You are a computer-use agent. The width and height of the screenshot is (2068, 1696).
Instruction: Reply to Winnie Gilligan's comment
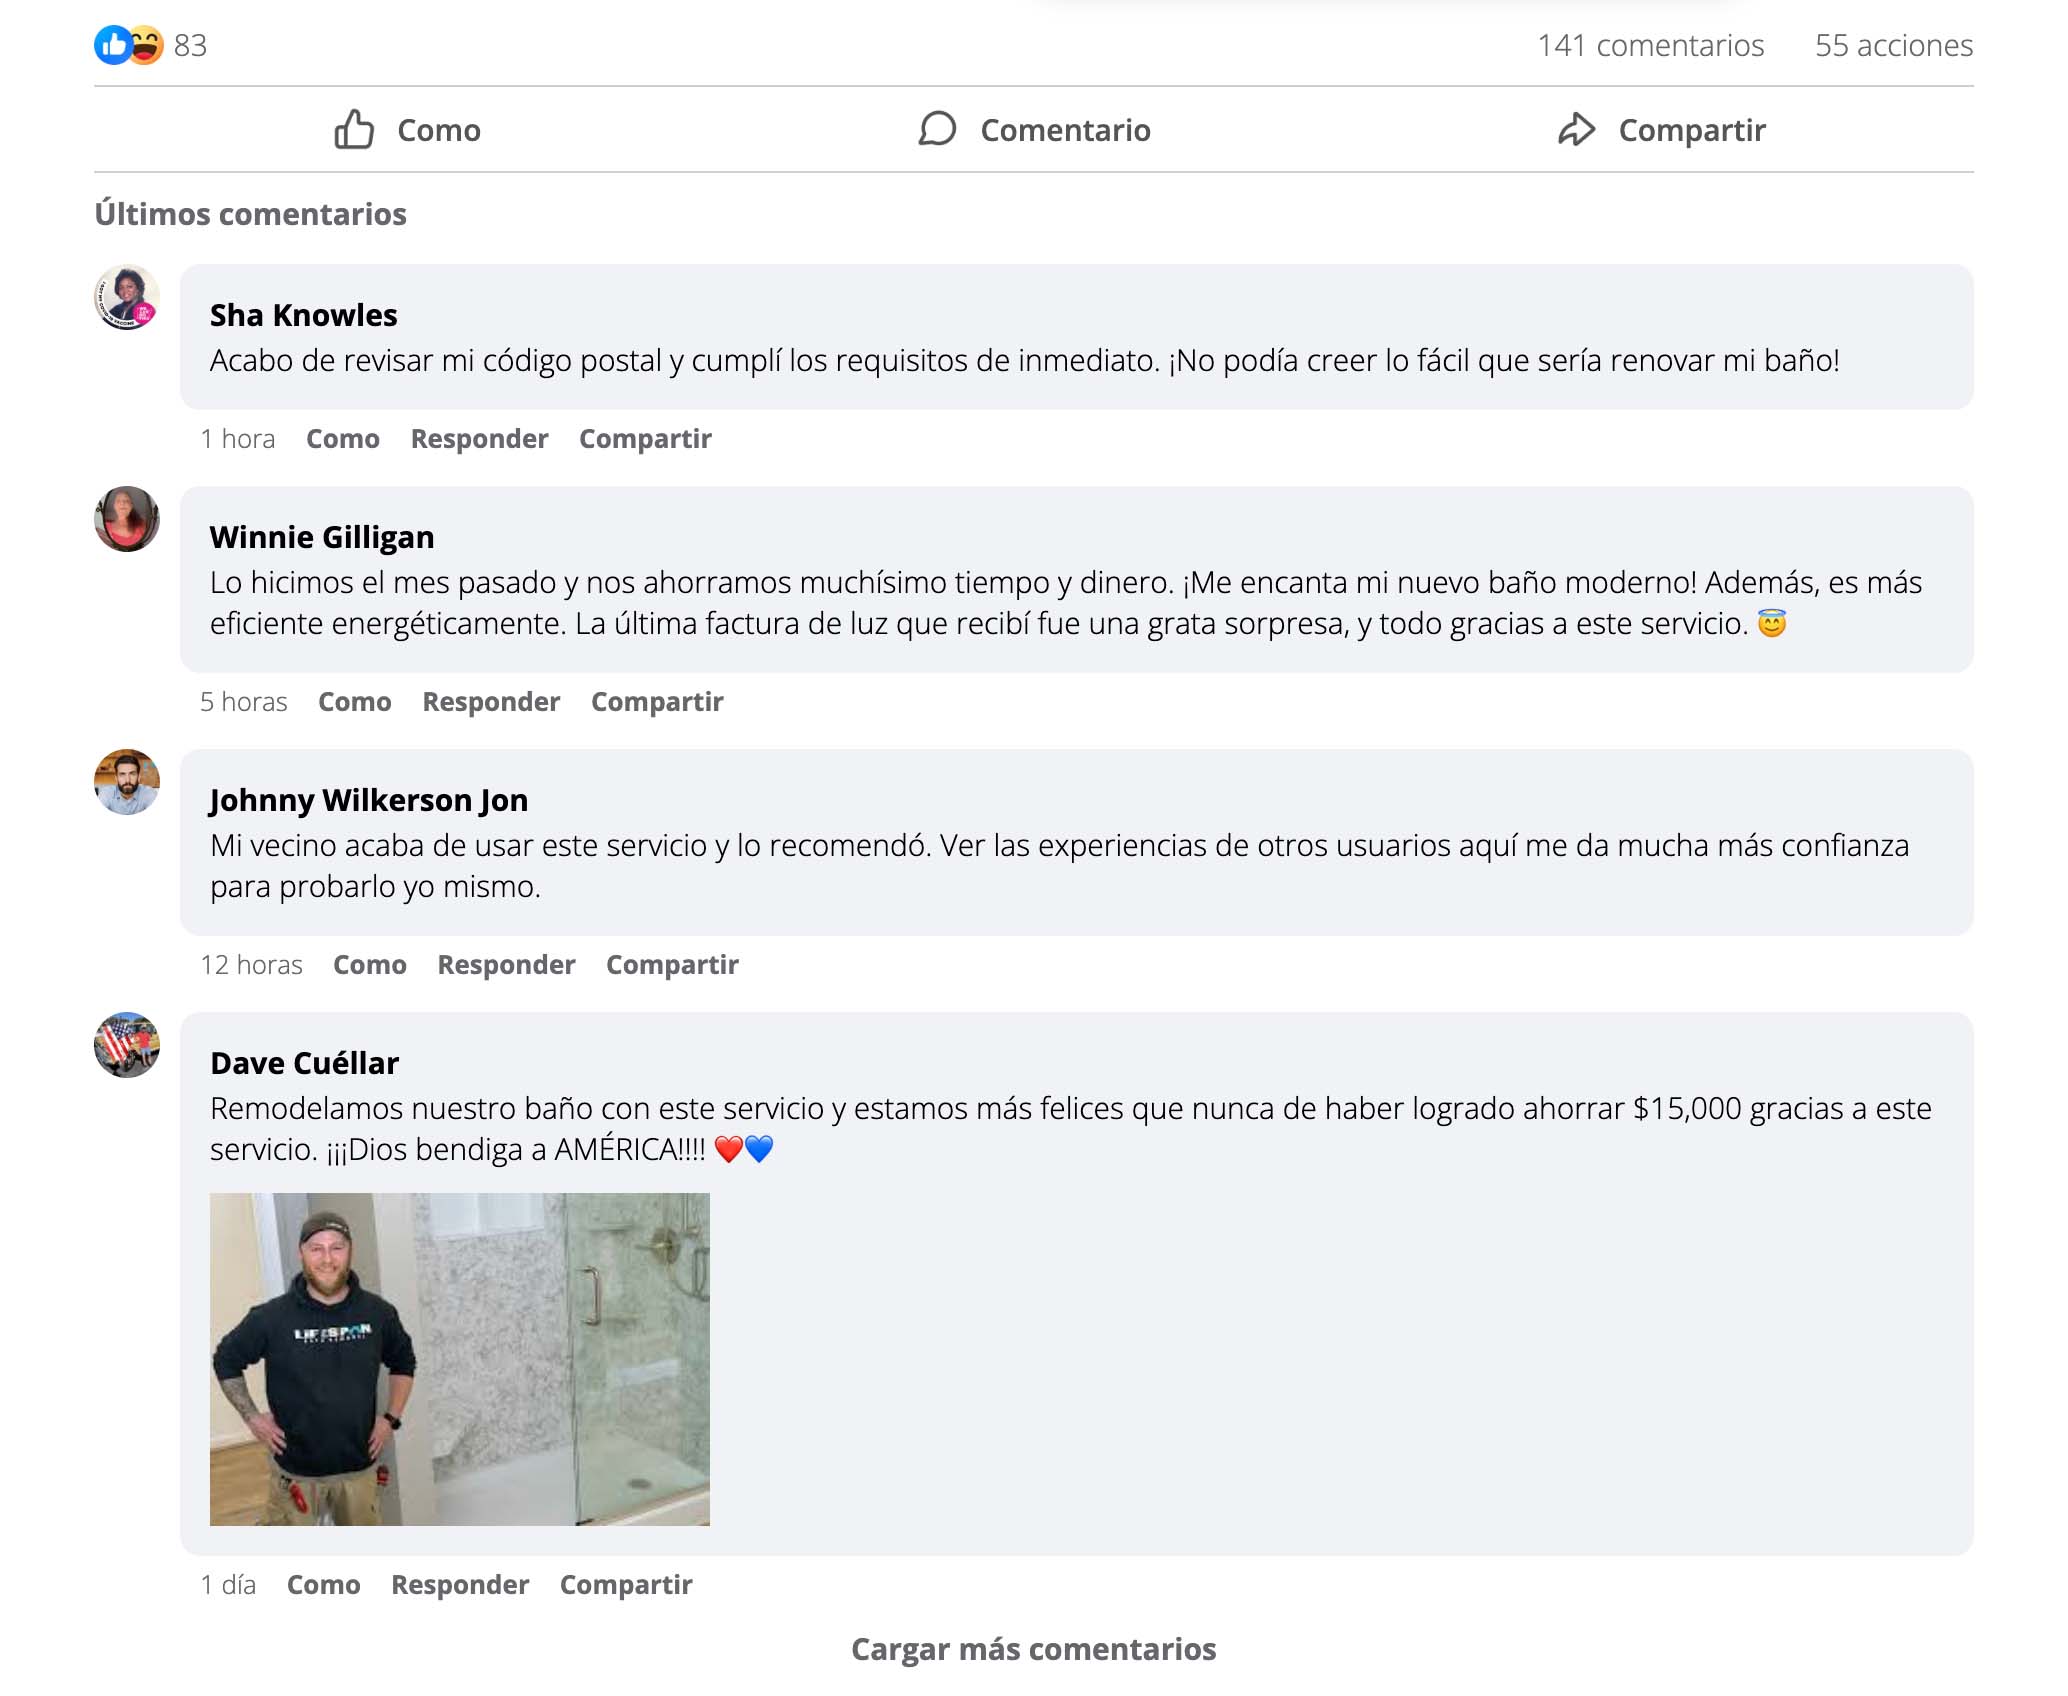(x=490, y=702)
